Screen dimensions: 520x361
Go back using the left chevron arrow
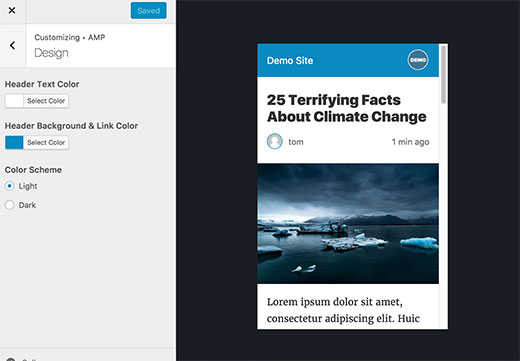pyautogui.click(x=13, y=45)
